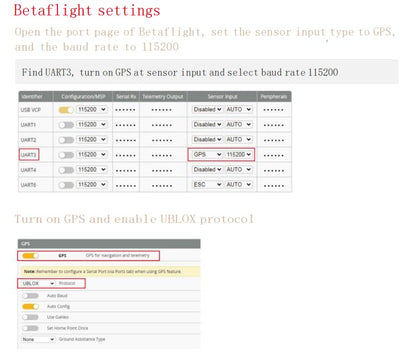Open the MSP baud dropdown on the ESC row
The height and width of the screenshot is (364, 416).
pyautogui.click(x=92, y=185)
